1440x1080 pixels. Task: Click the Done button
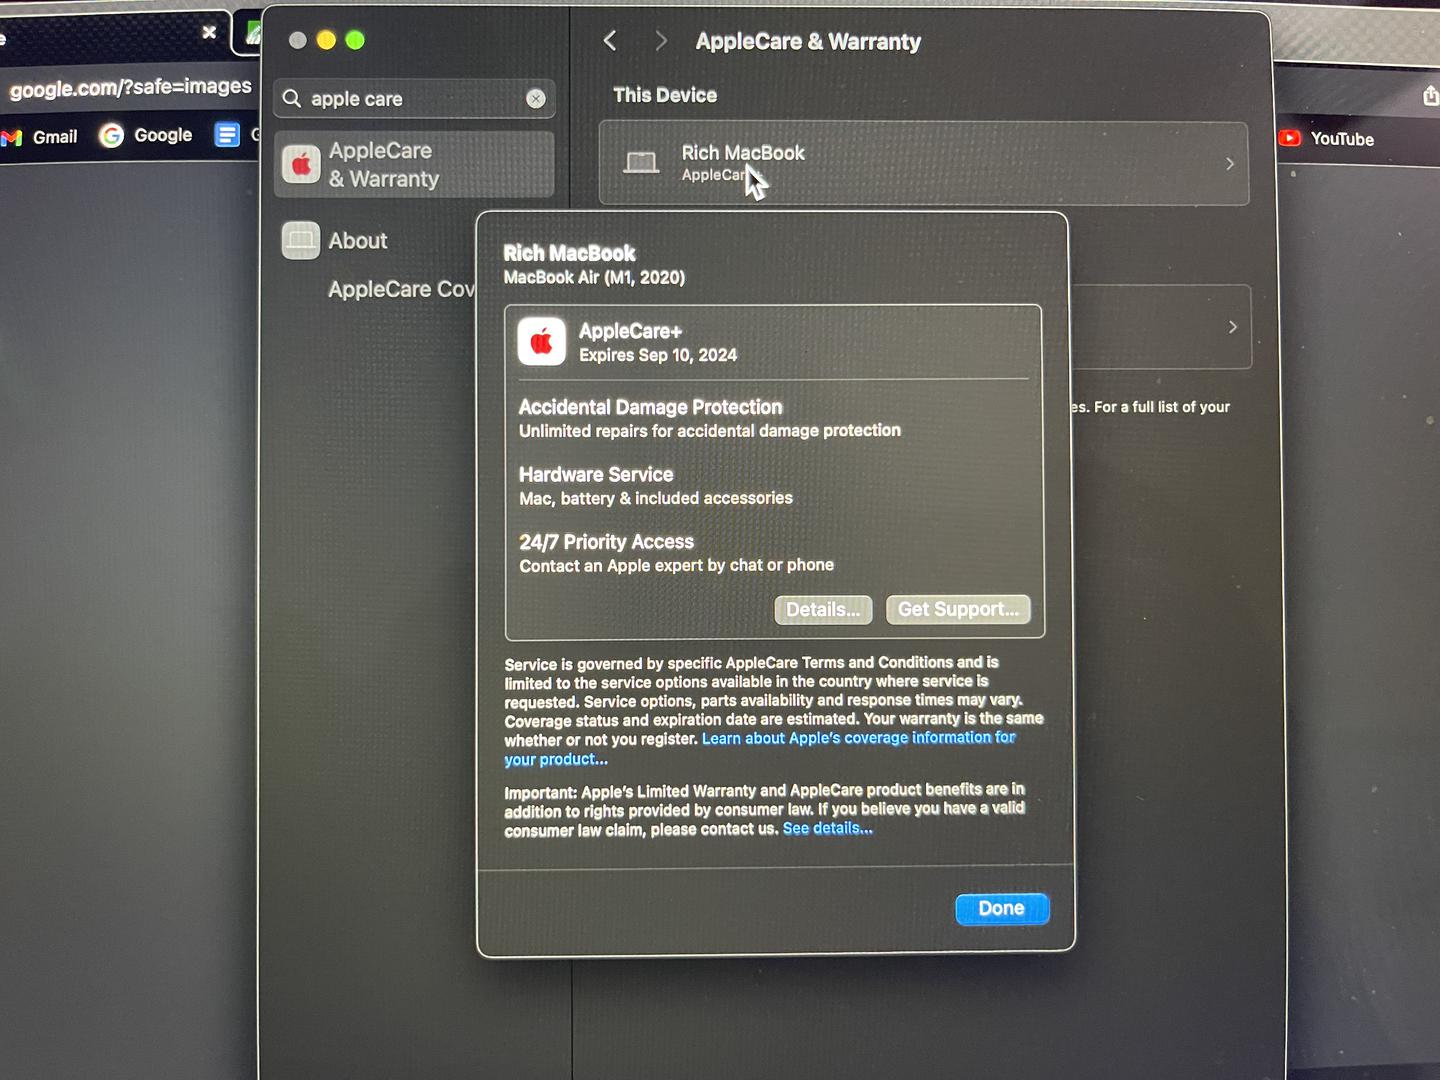(x=1002, y=908)
